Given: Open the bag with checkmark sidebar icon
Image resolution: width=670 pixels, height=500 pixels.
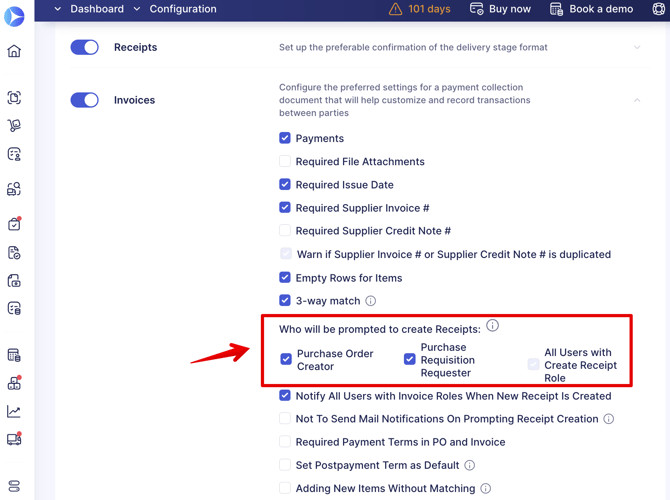Looking at the screenshot, I should [14, 224].
